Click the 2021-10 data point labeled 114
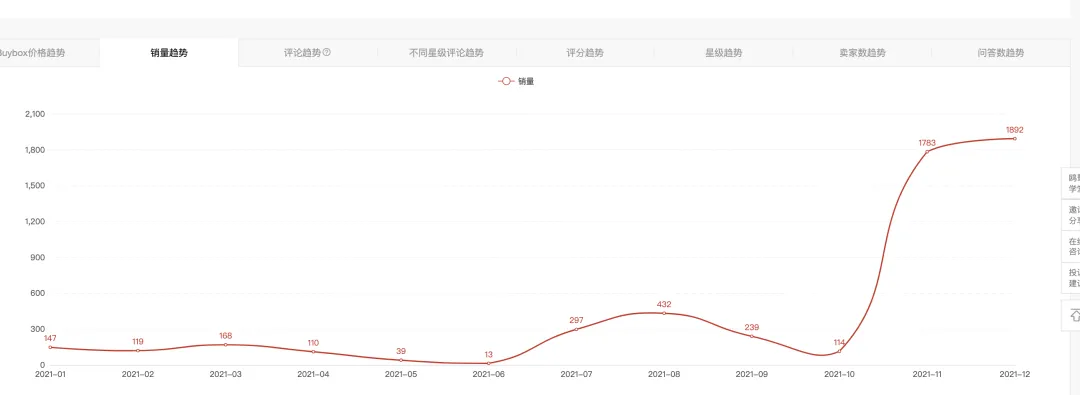1080x395 pixels. (x=839, y=352)
